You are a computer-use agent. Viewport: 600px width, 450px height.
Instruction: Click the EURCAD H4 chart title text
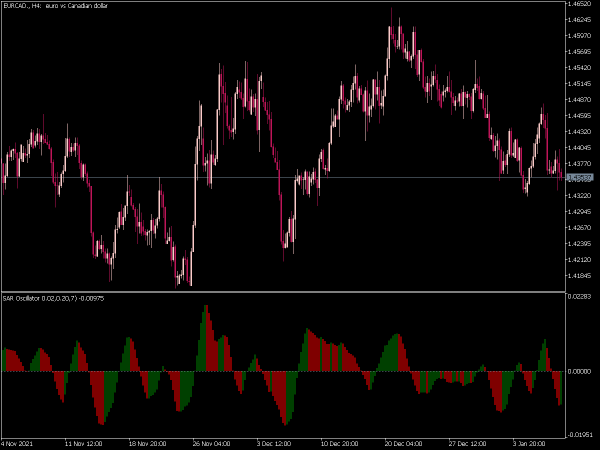click(55, 6)
